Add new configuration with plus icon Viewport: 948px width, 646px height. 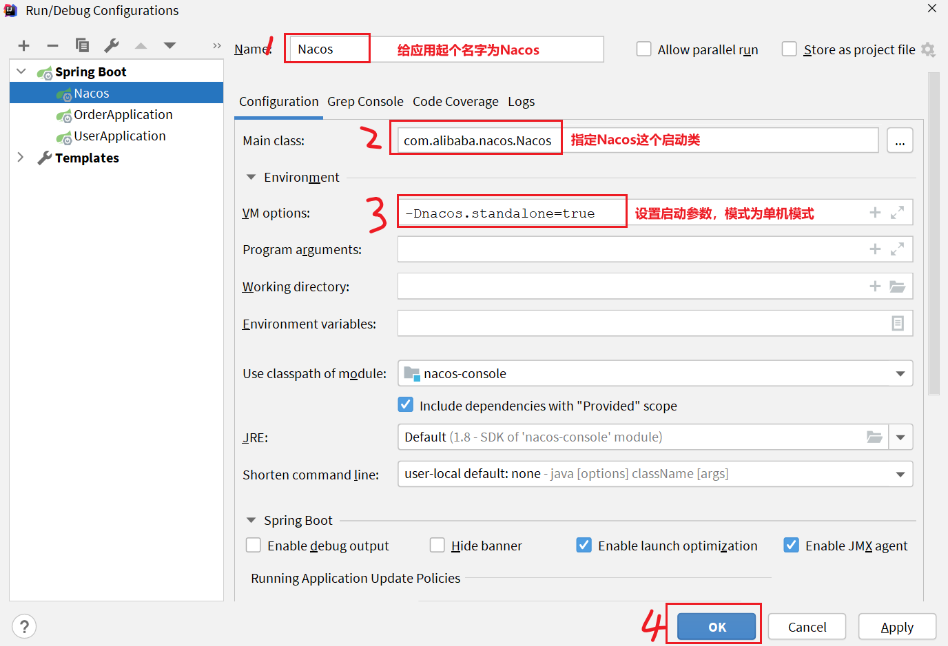point(24,46)
